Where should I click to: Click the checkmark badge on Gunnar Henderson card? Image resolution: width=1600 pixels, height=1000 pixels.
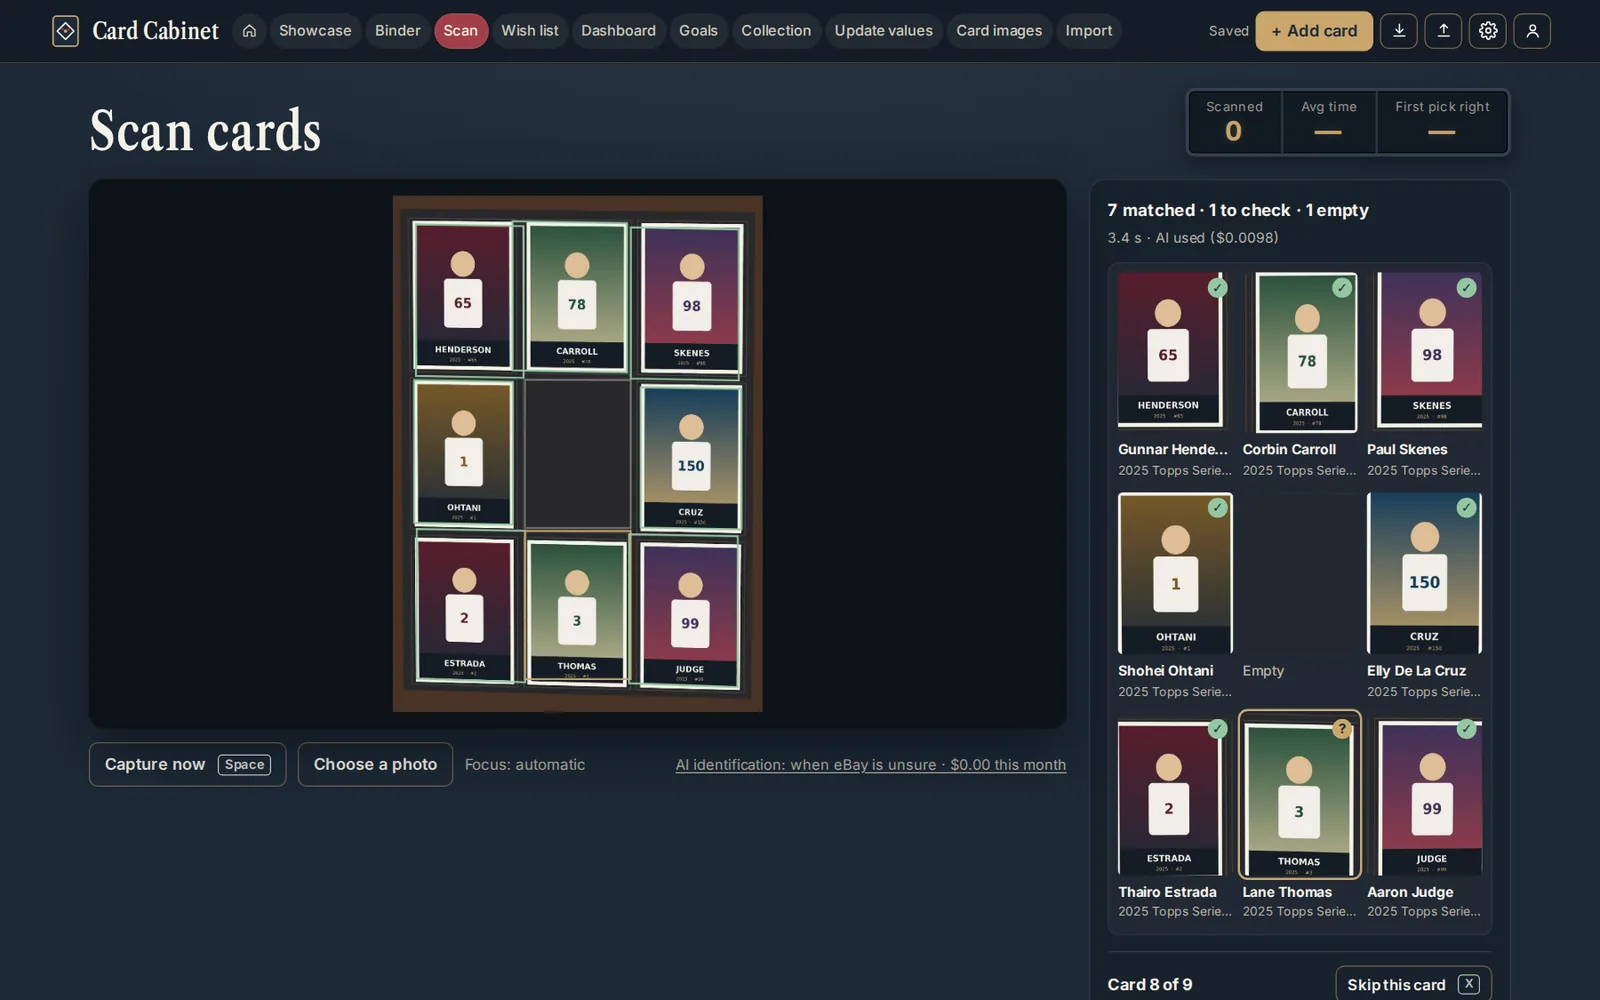click(1217, 288)
